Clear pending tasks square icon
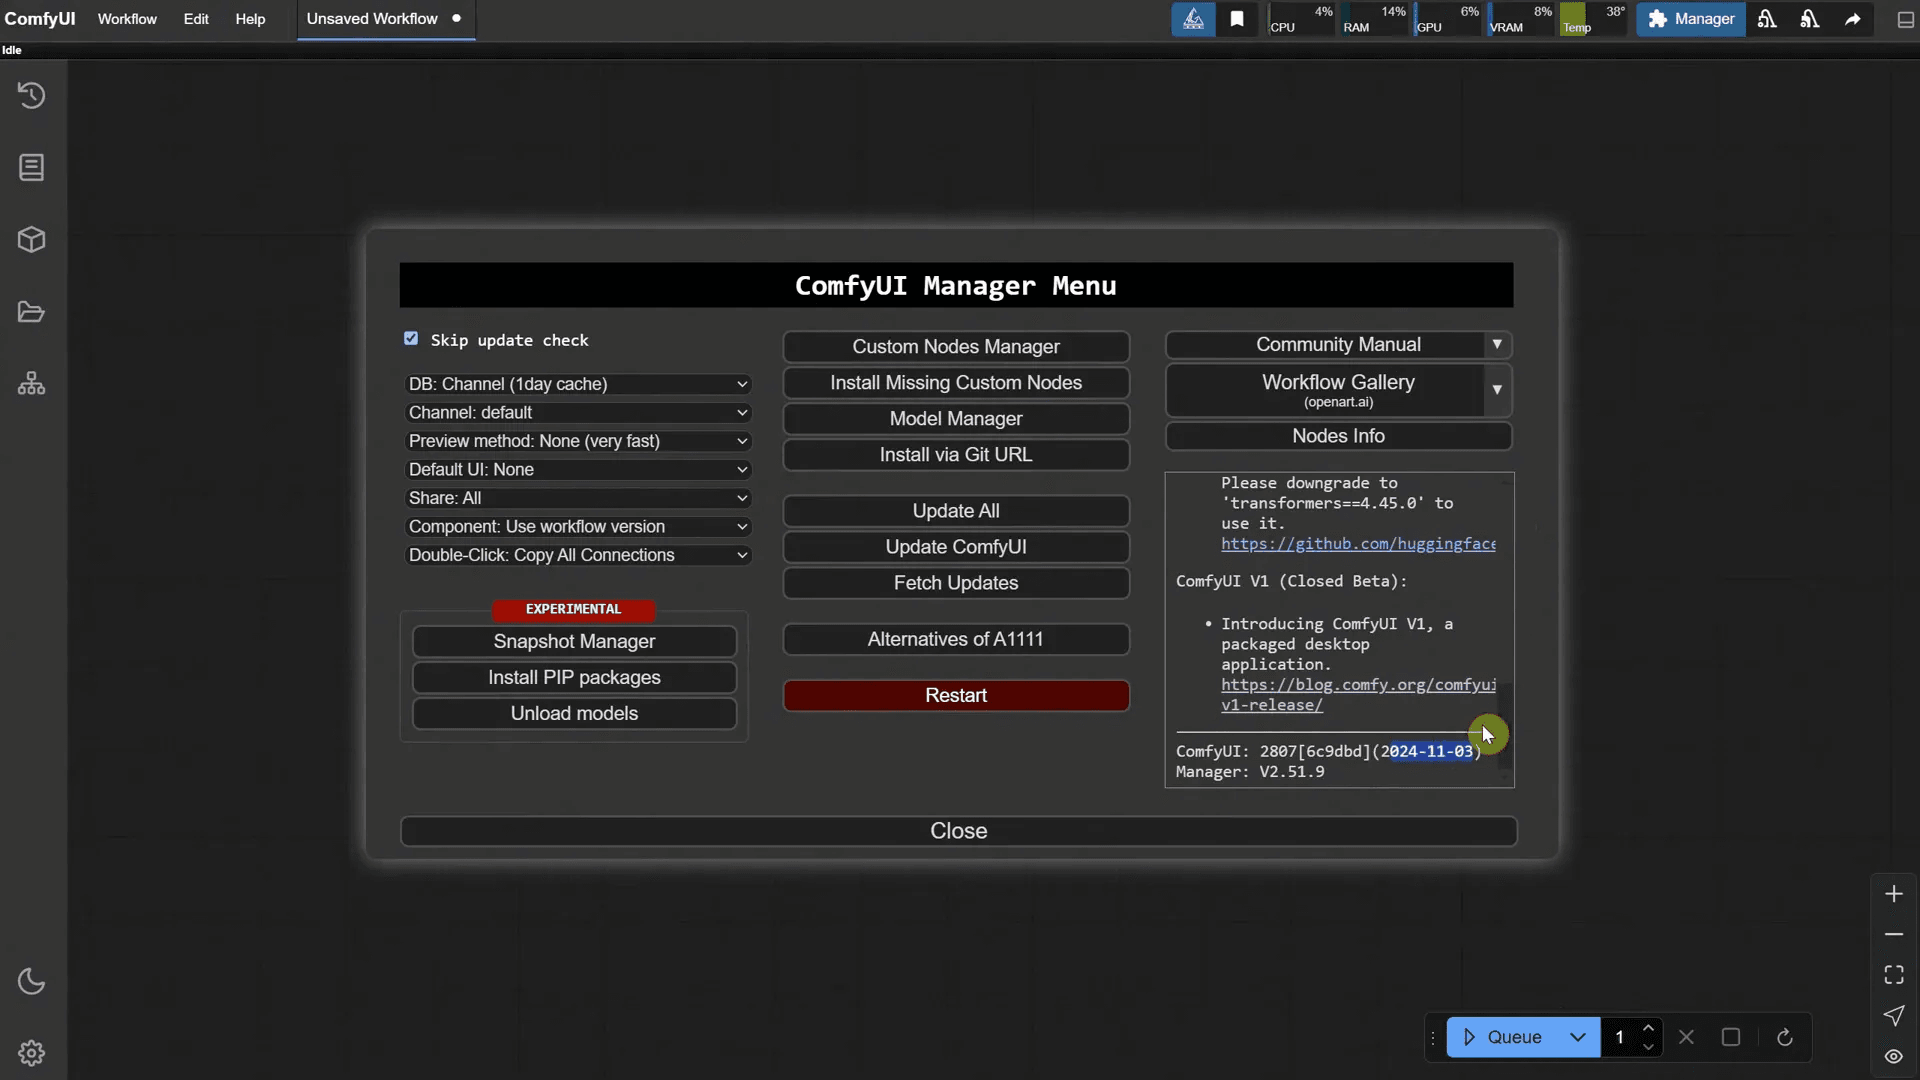The height and width of the screenshot is (1080, 1920). (x=1731, y=1037)
